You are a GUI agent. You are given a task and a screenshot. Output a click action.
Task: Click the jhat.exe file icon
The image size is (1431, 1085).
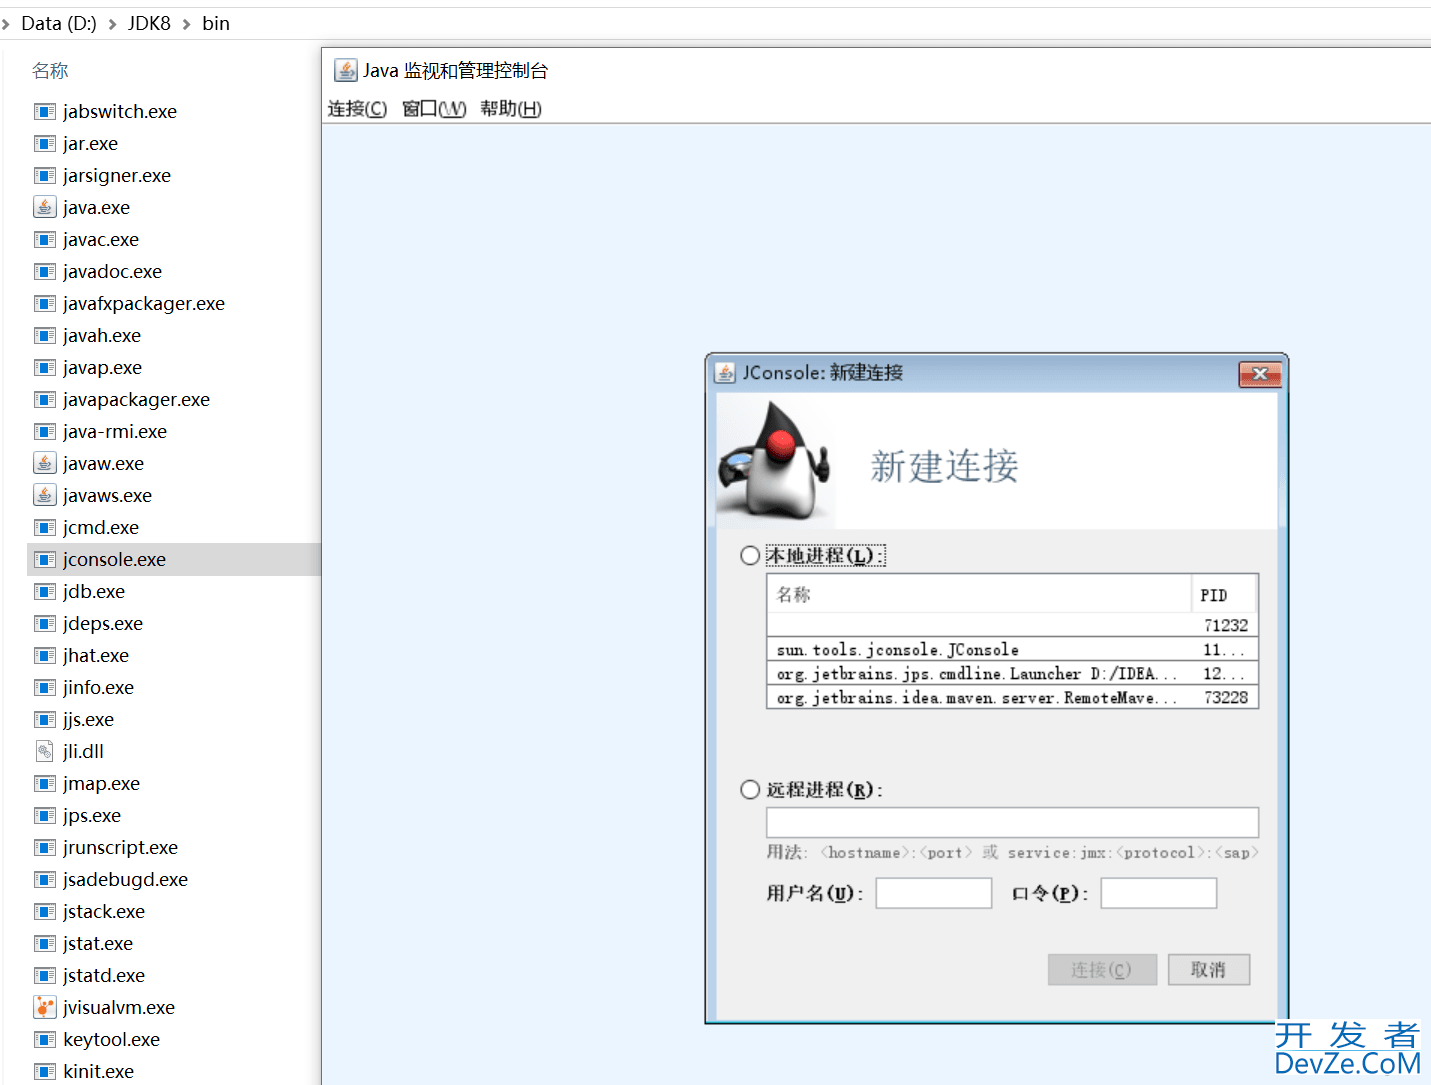pos(44,656)
